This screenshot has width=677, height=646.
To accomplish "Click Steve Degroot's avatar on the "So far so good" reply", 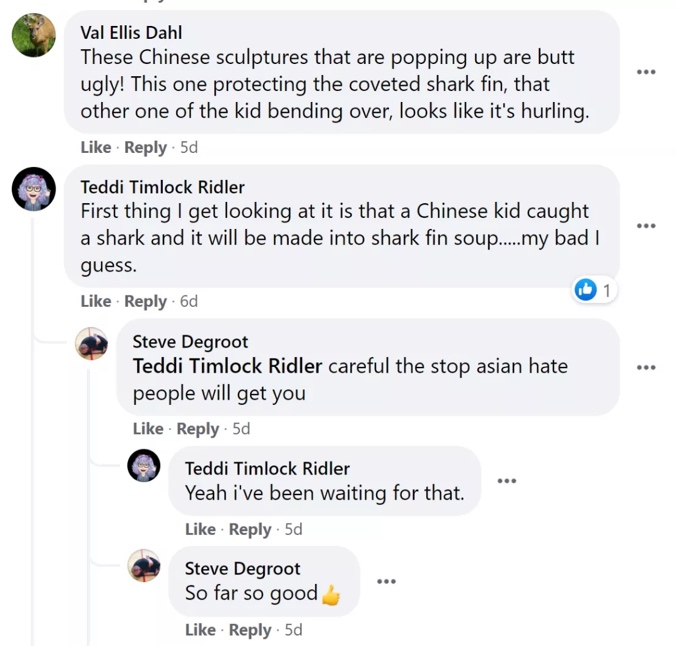I will 144,567.
